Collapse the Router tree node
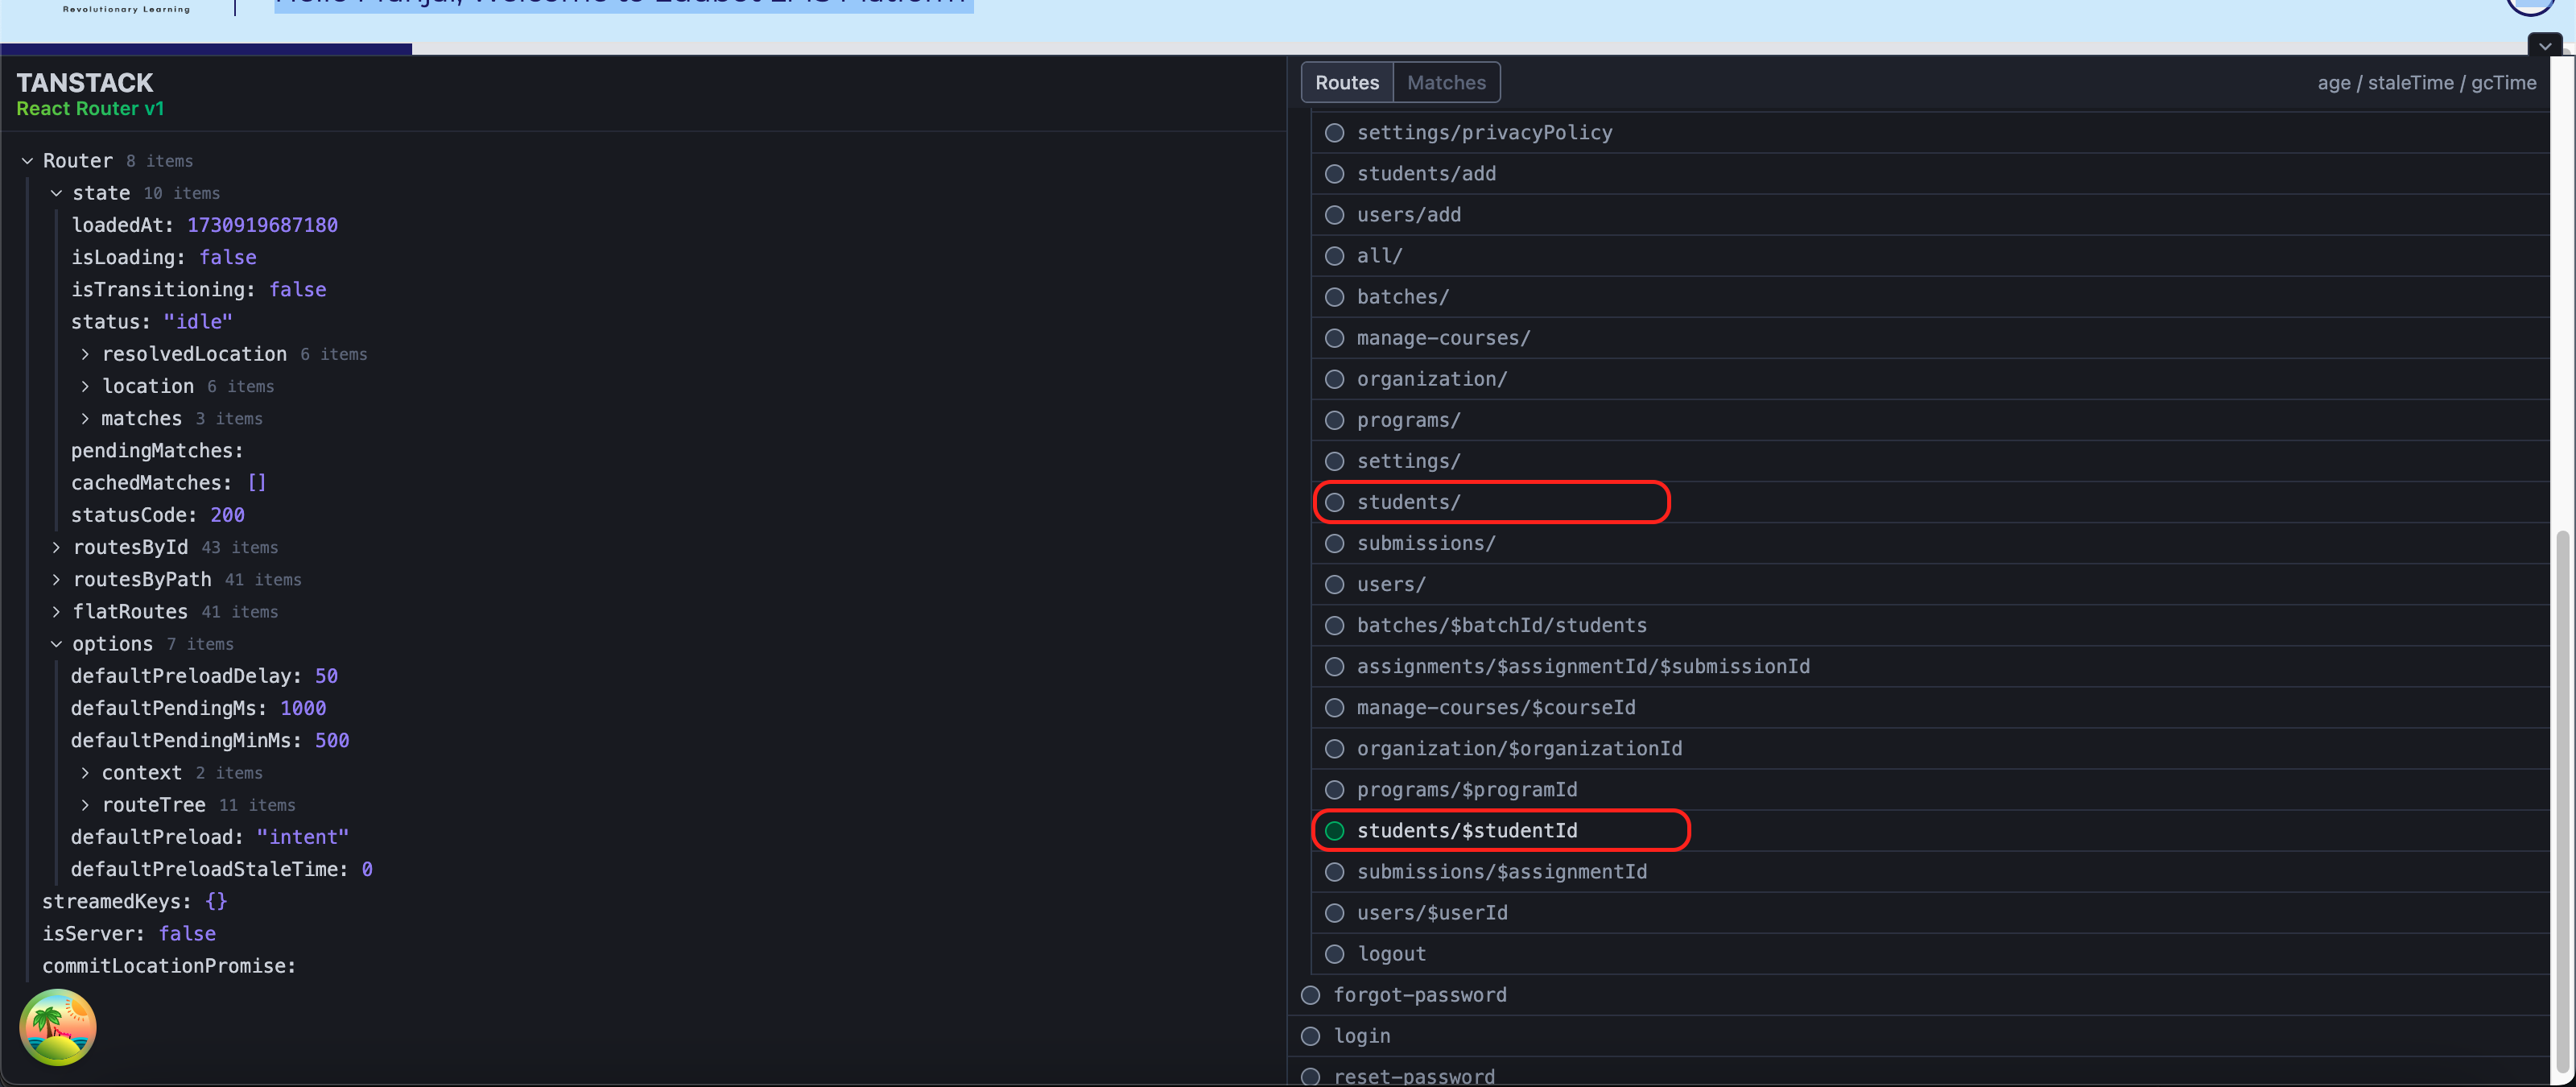The height and width of the screenshot is (1087, 2576). tap(28, 161)
